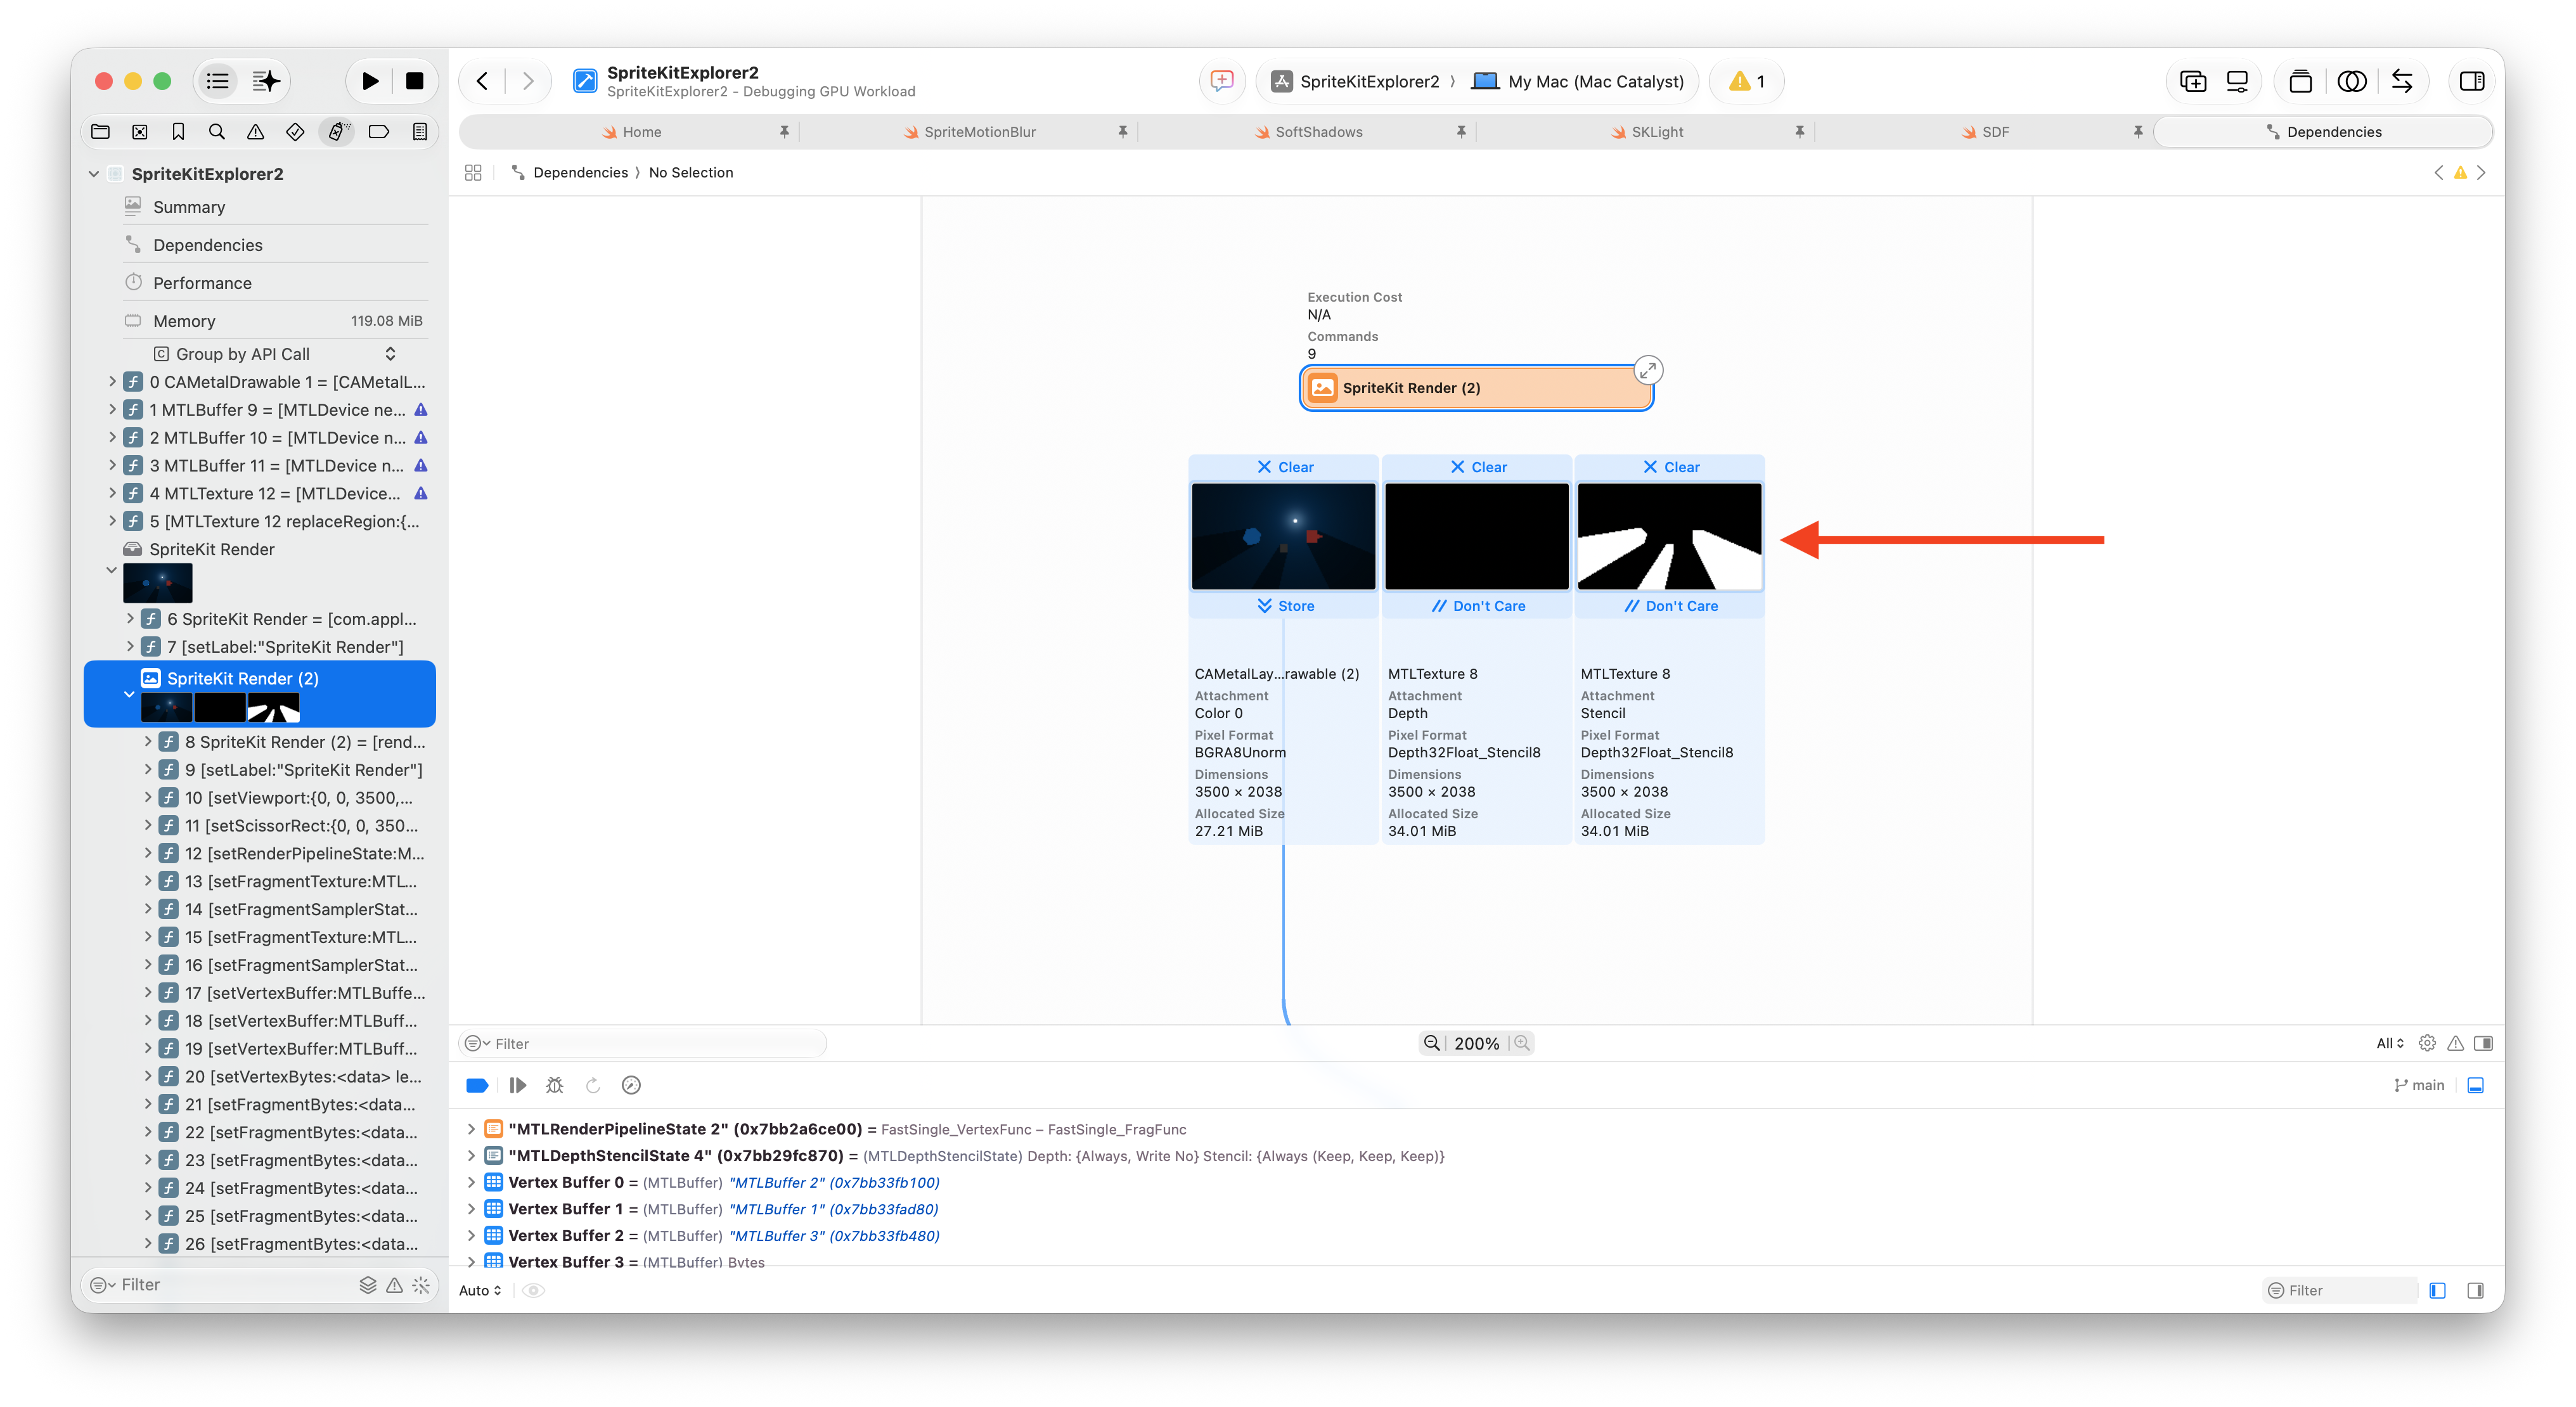Open the related items grid icon
2576x1407 pixels.
coord(473,172)
